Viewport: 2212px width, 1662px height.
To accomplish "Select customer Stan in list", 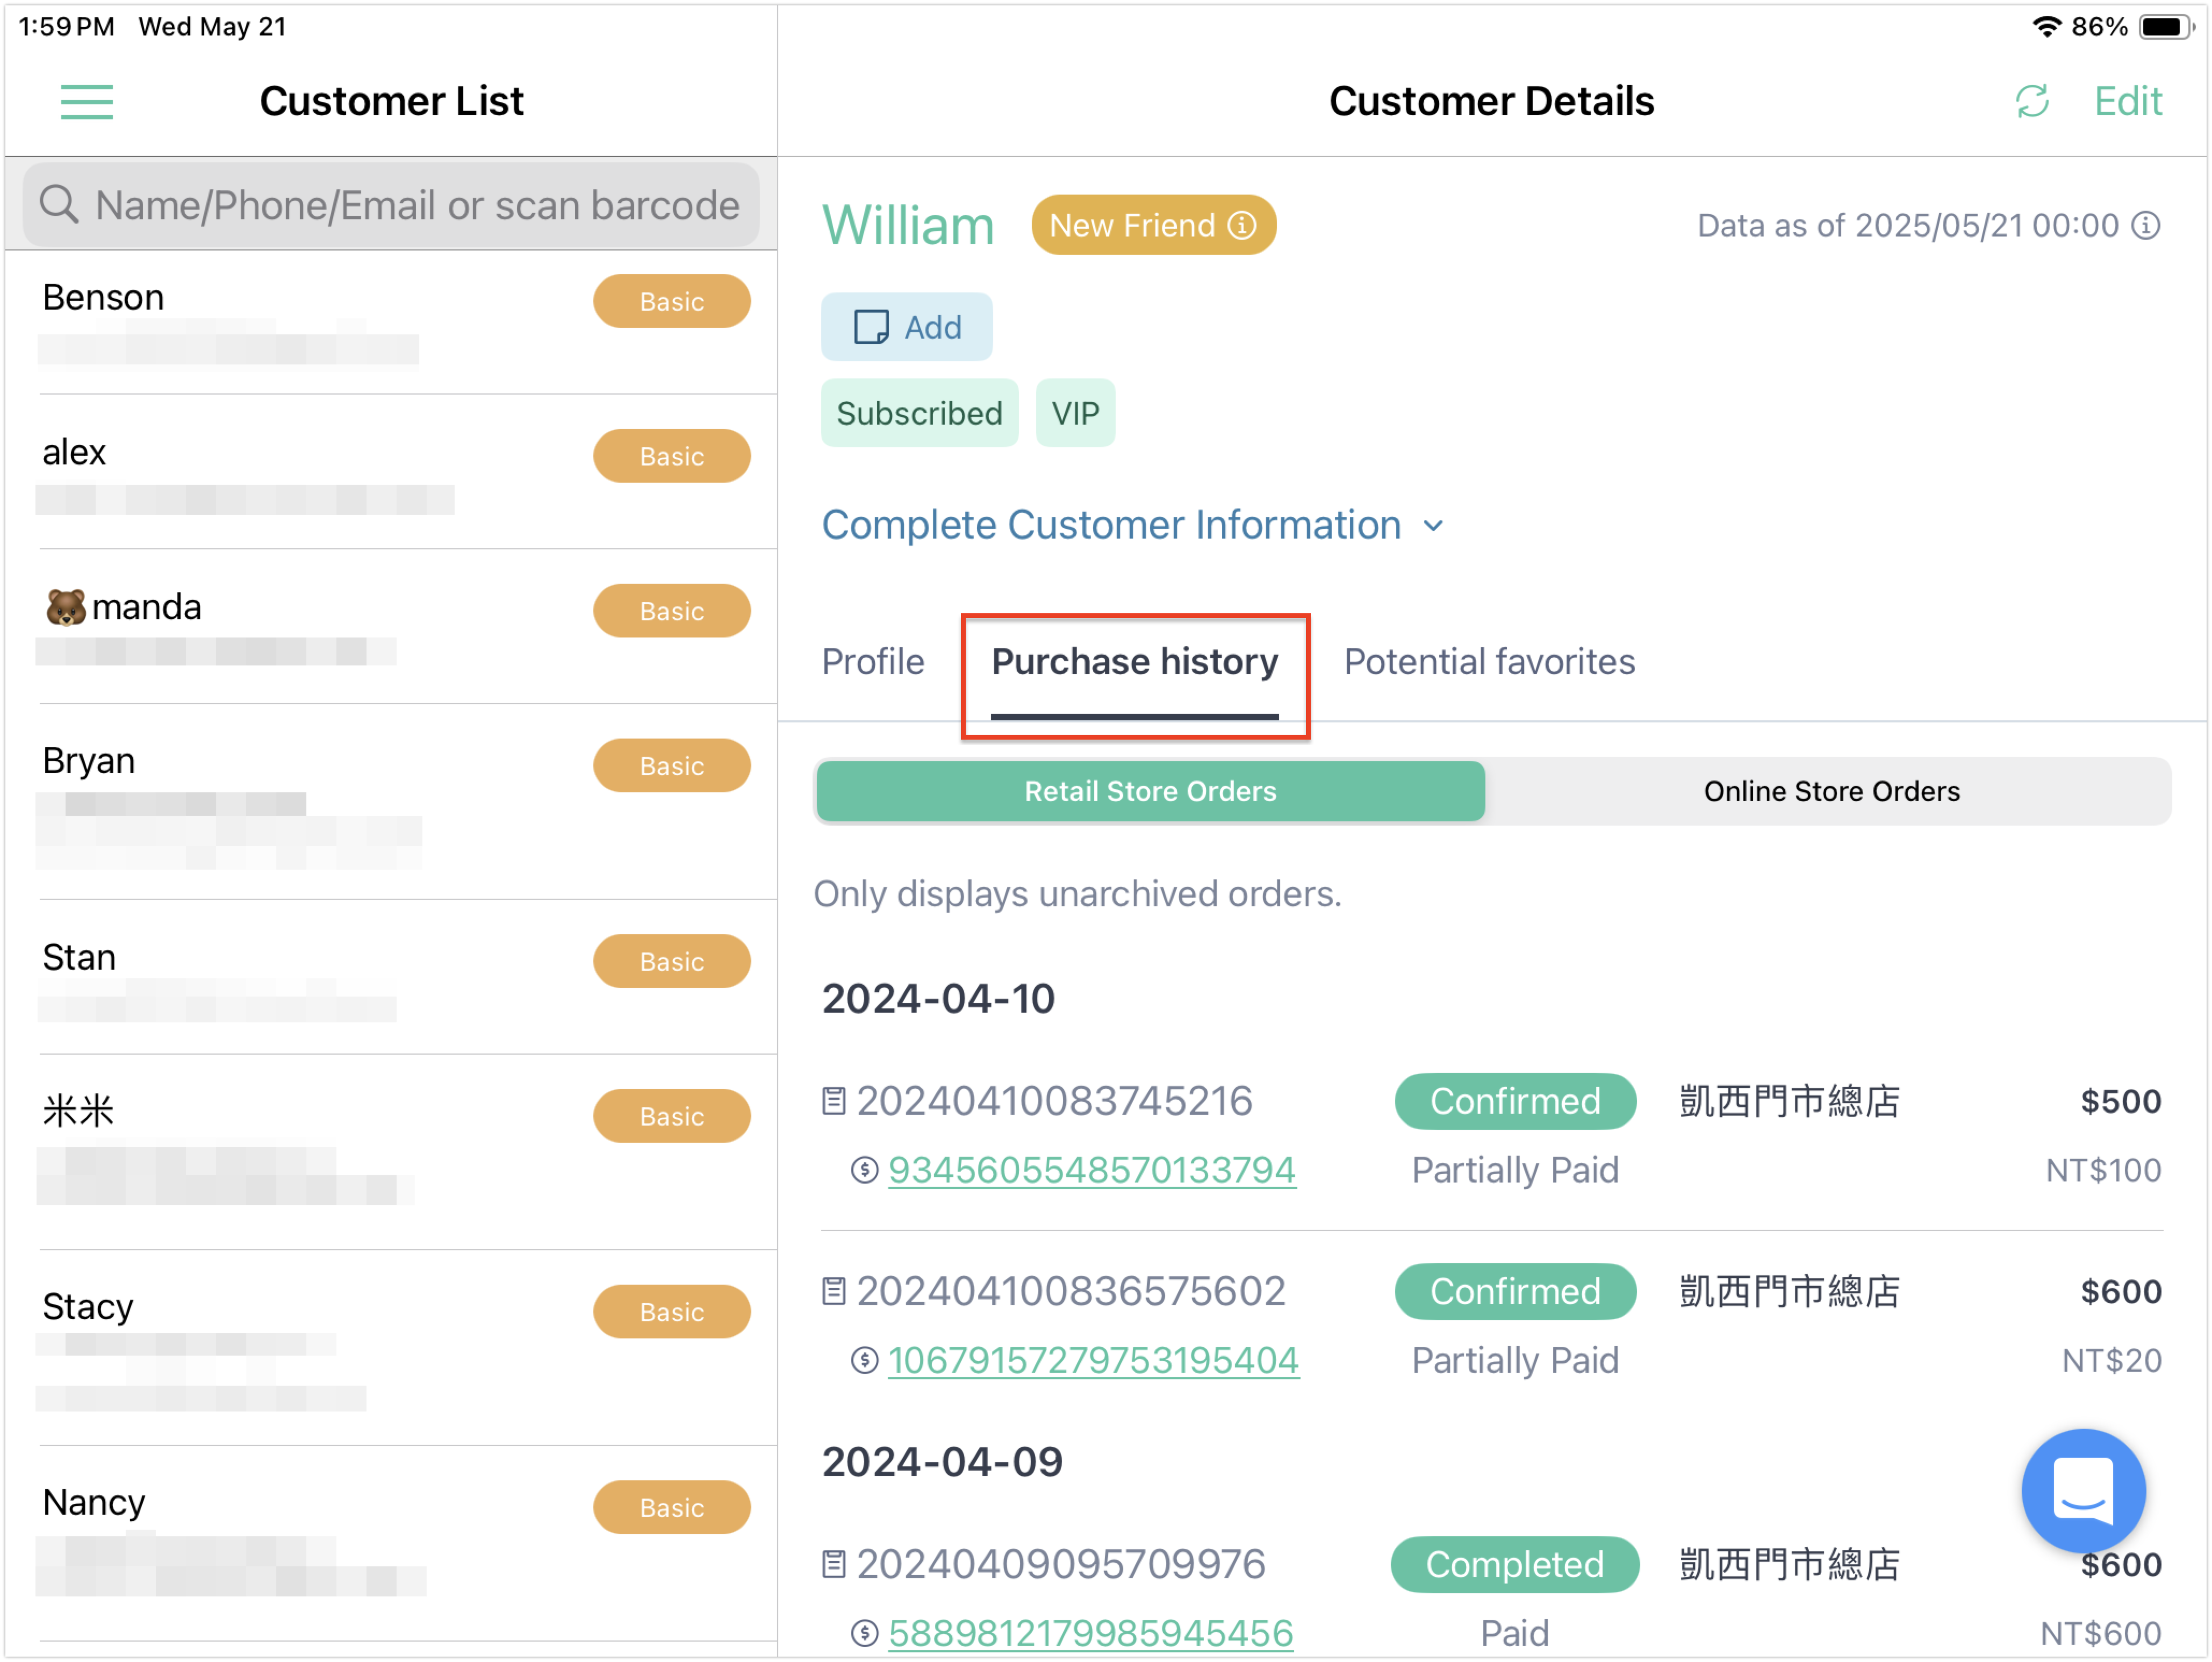I will pos(391,977).
